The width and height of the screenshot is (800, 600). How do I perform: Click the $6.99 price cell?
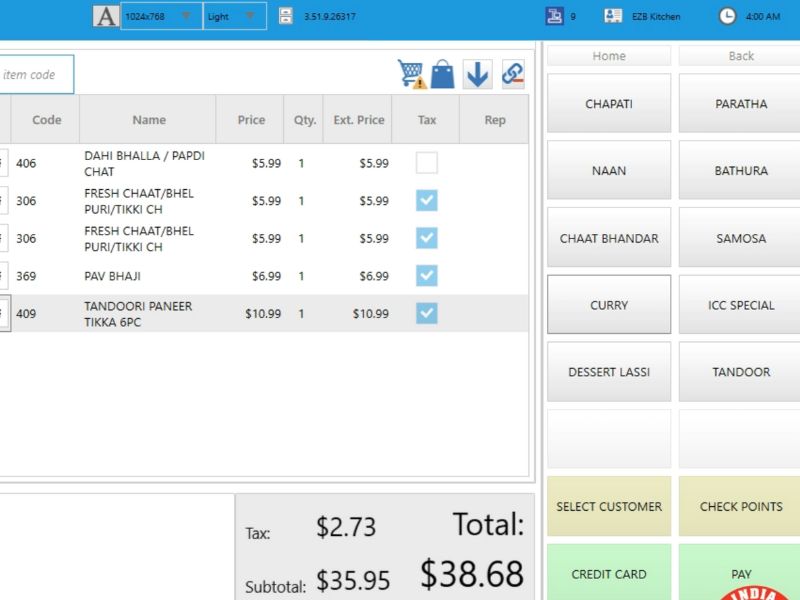tap(266, 276)
